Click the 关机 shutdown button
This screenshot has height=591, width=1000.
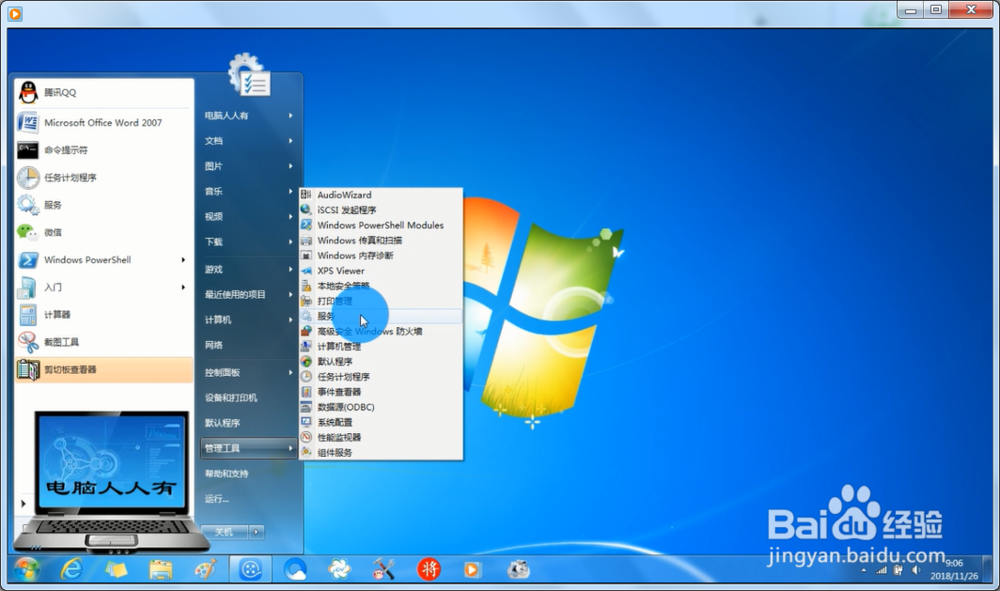pyautogui.click(x=224, y=532)
